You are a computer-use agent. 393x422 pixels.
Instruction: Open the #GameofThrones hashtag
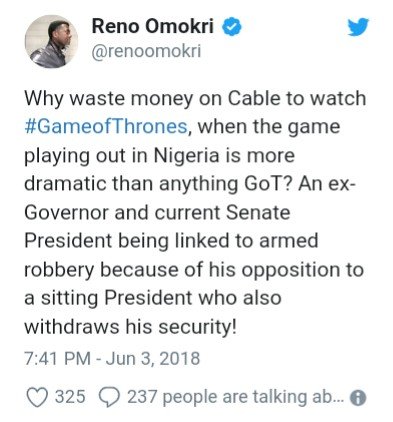[106, 127]
